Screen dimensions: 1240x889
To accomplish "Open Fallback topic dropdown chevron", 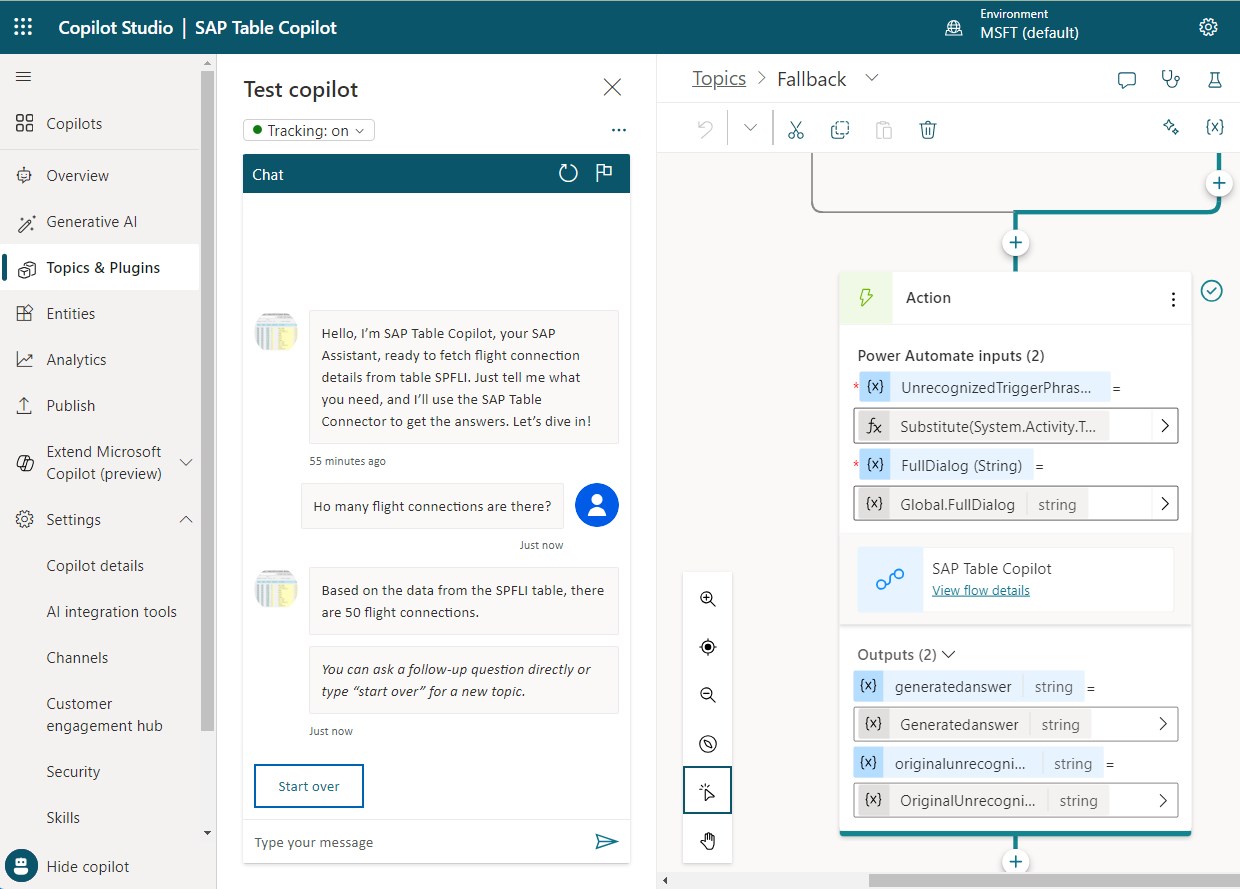I will coord(871,78).
